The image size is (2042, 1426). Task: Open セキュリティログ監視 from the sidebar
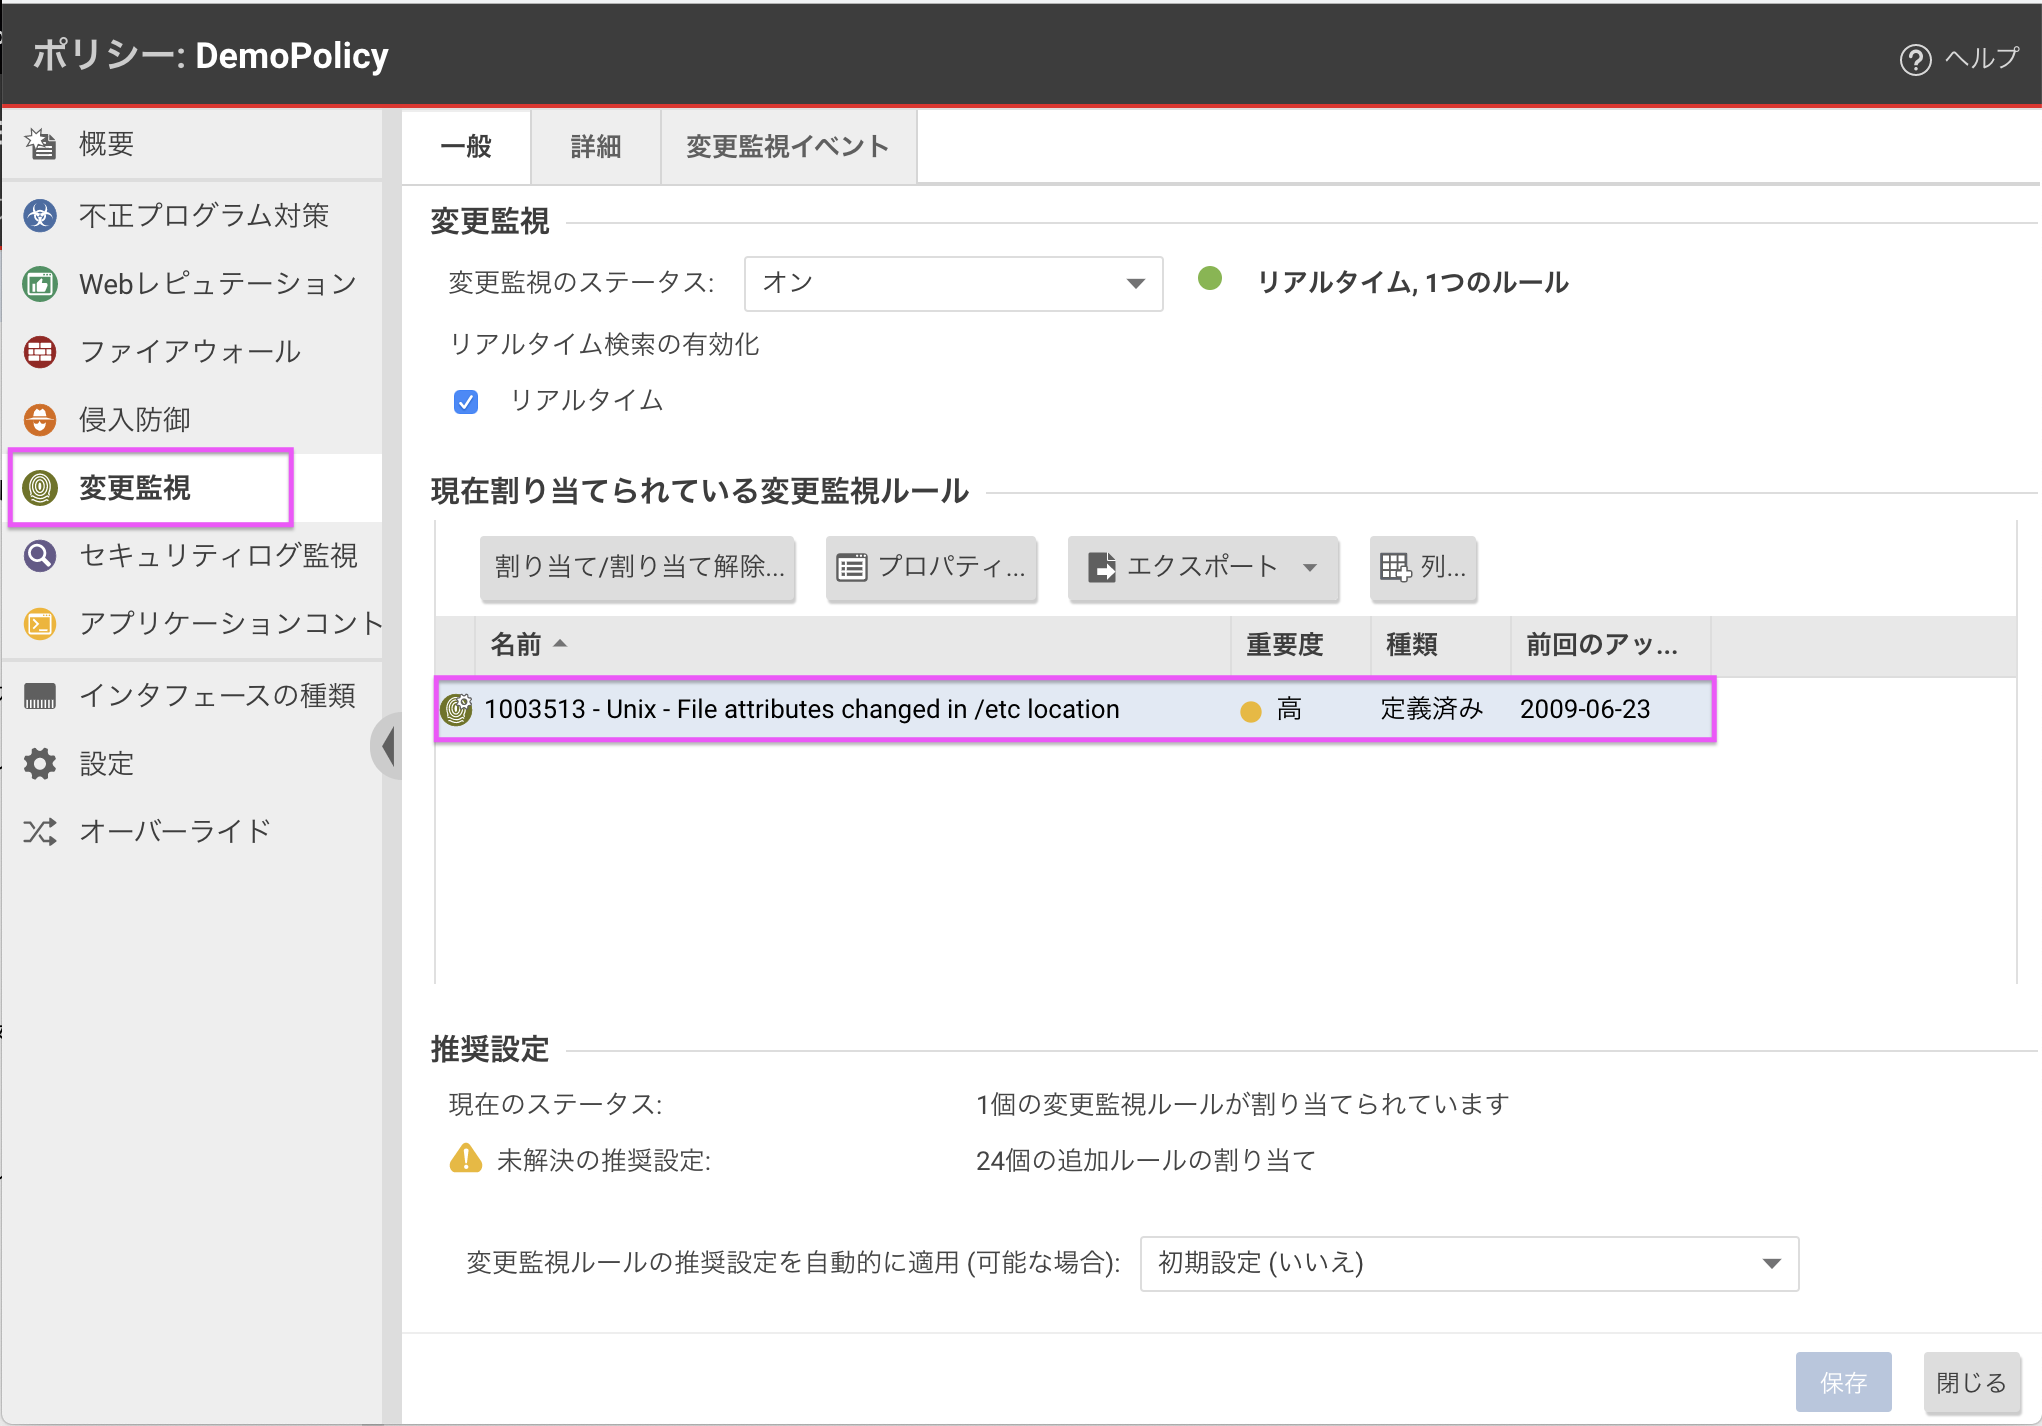point(39,556)
